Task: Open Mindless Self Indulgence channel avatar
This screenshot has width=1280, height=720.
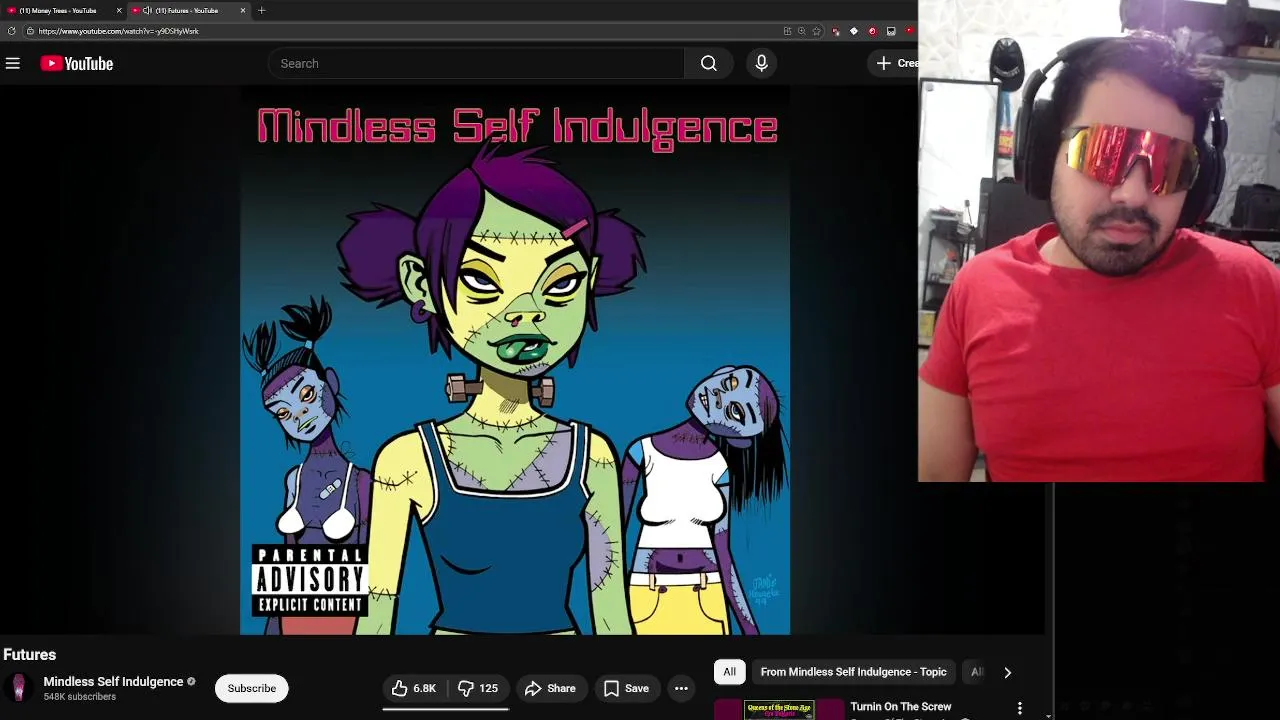Action: coord(18,688)
